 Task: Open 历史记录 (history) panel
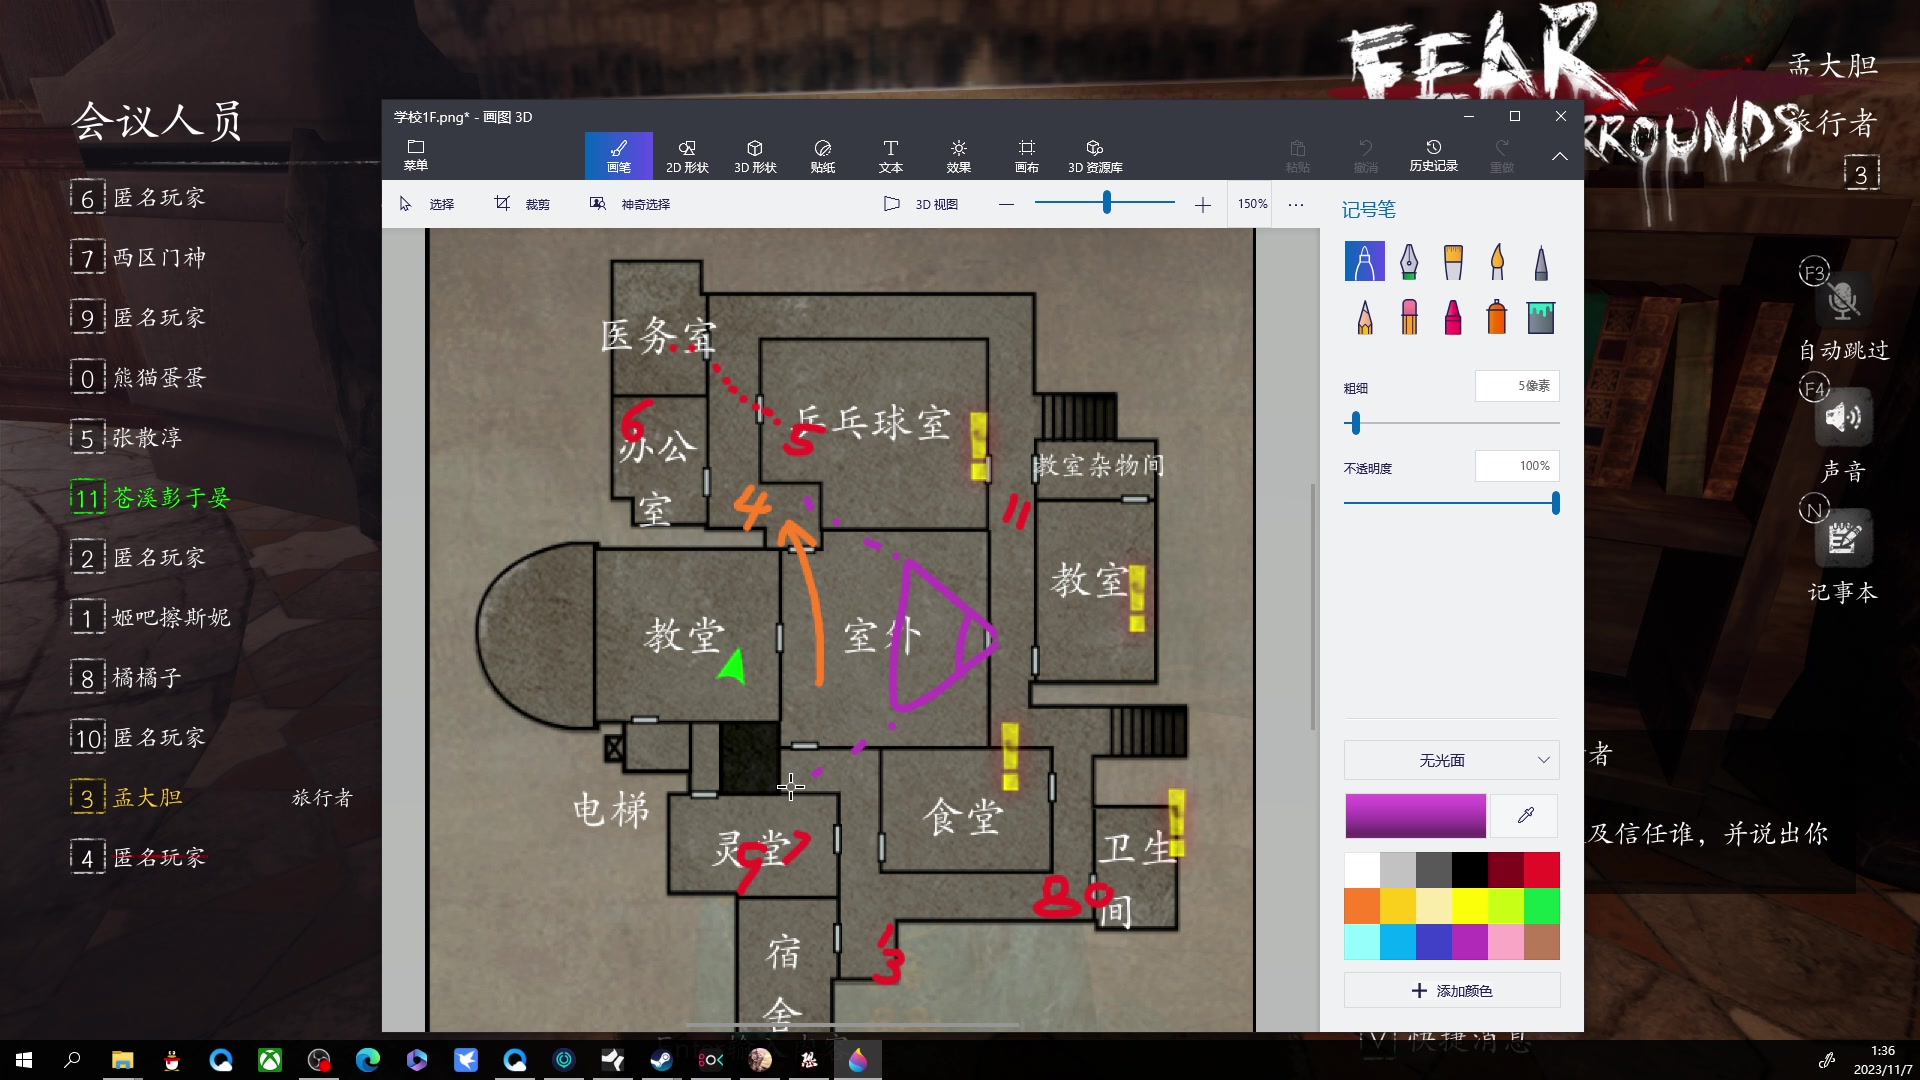coord(1433,156)
